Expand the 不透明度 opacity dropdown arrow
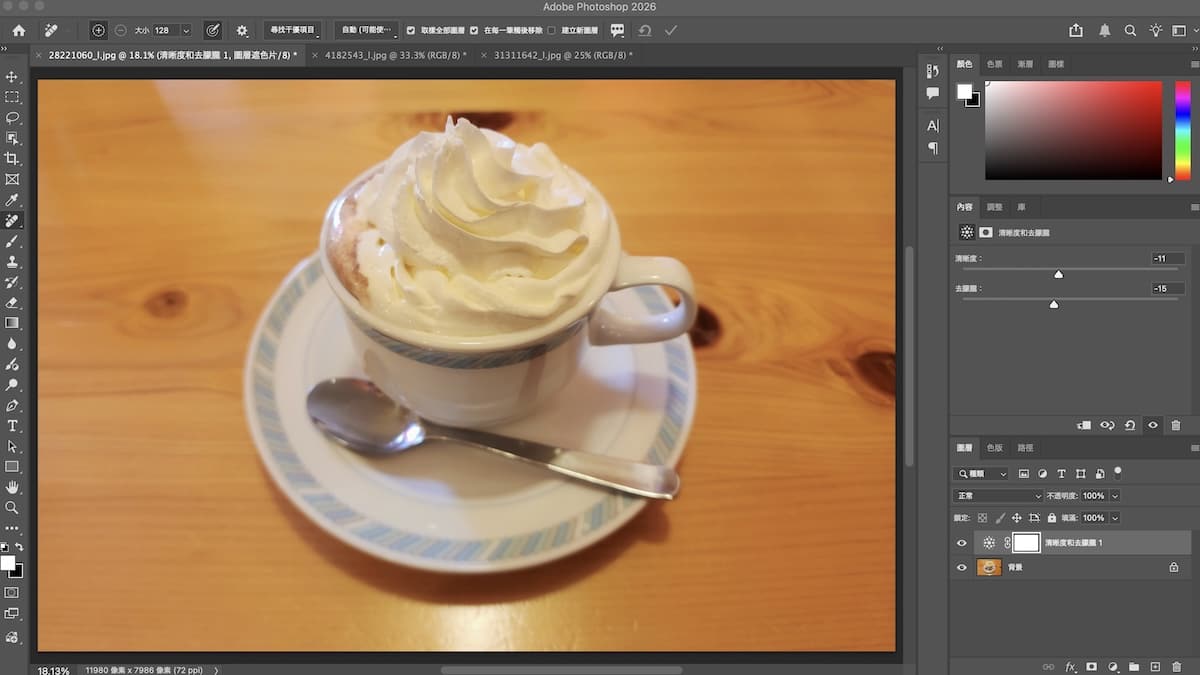The height and width of the screenshot is (675, 1200). point(1115,496)
